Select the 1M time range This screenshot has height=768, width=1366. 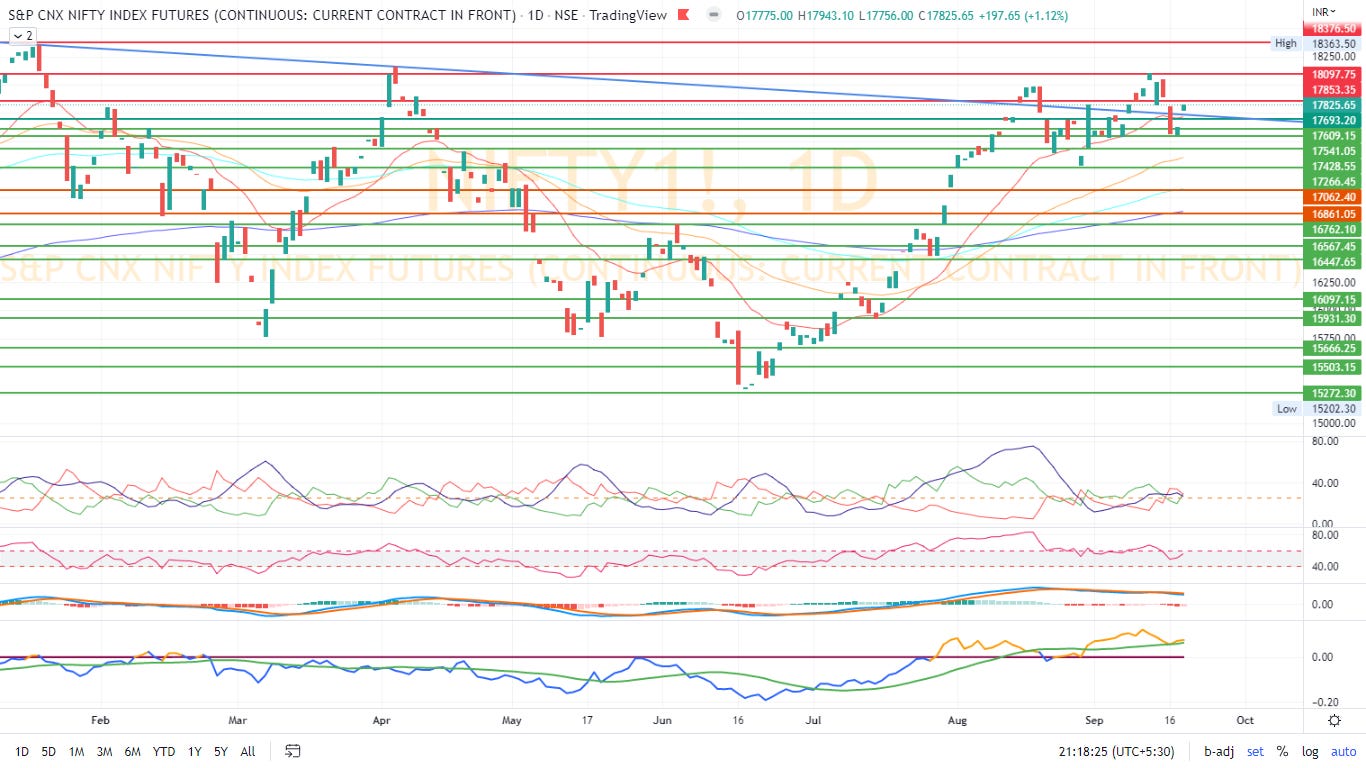point(76,751)
